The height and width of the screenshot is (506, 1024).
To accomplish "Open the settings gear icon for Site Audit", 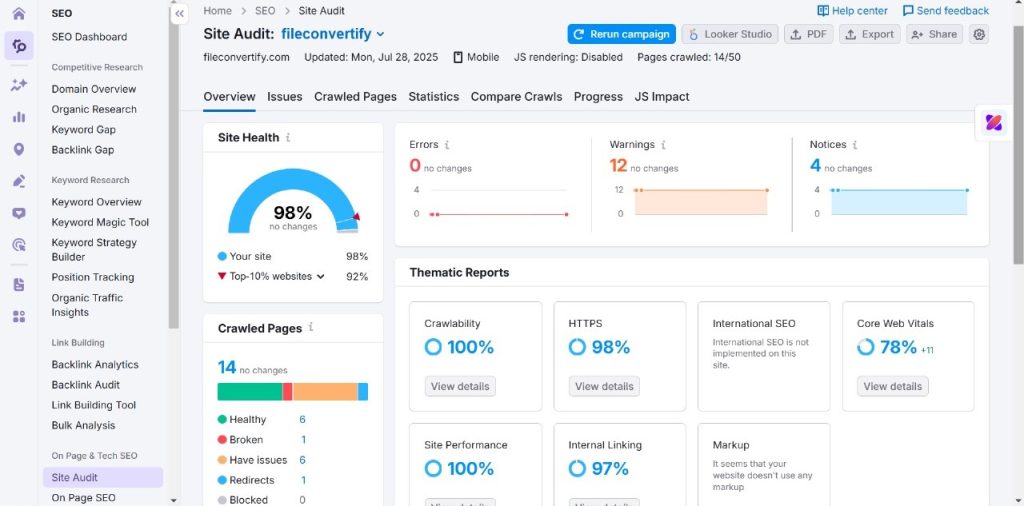I will point(979,34).
